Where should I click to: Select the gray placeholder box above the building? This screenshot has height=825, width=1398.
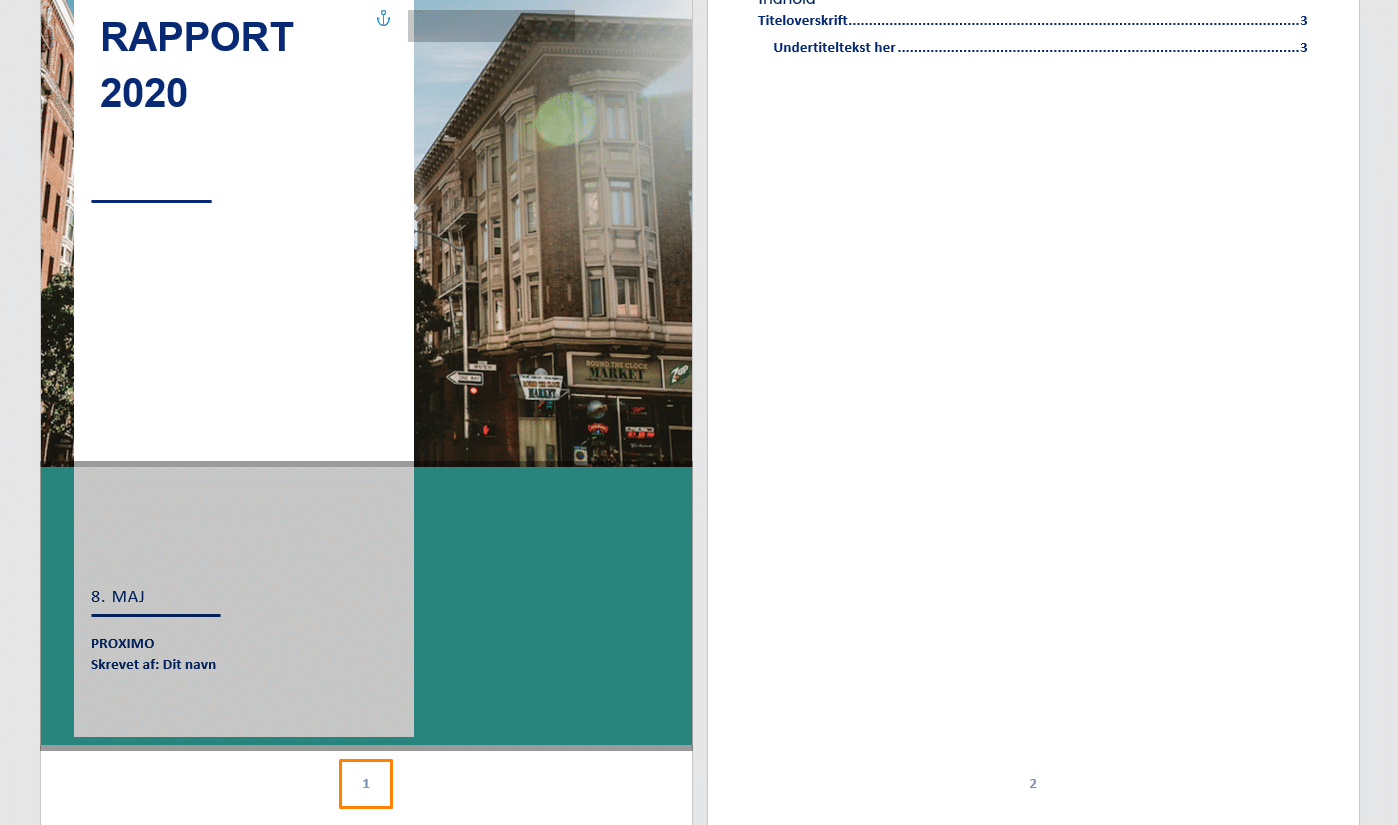pos(490,27)
